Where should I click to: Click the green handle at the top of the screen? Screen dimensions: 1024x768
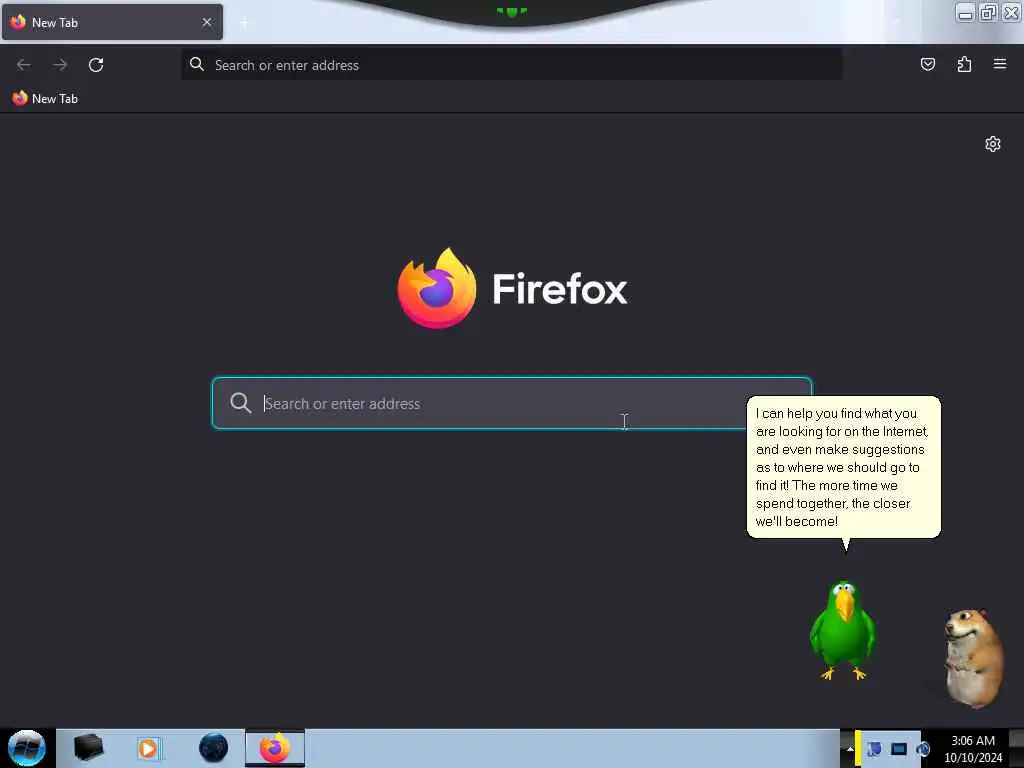pos(511,11)
